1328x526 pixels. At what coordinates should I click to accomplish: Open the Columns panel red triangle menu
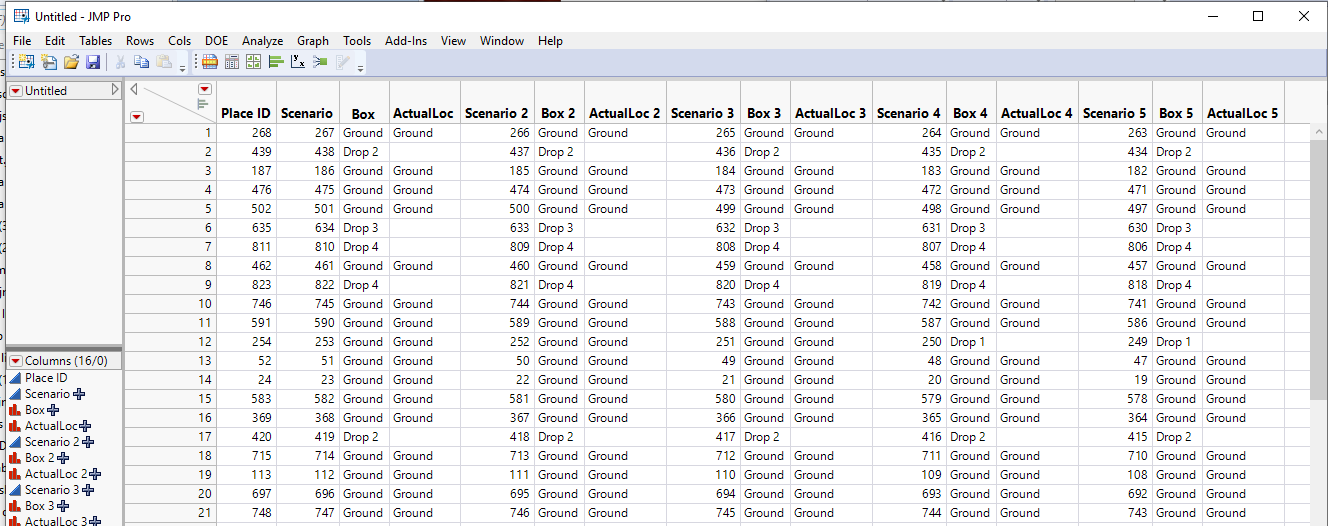tap(16, 361)
